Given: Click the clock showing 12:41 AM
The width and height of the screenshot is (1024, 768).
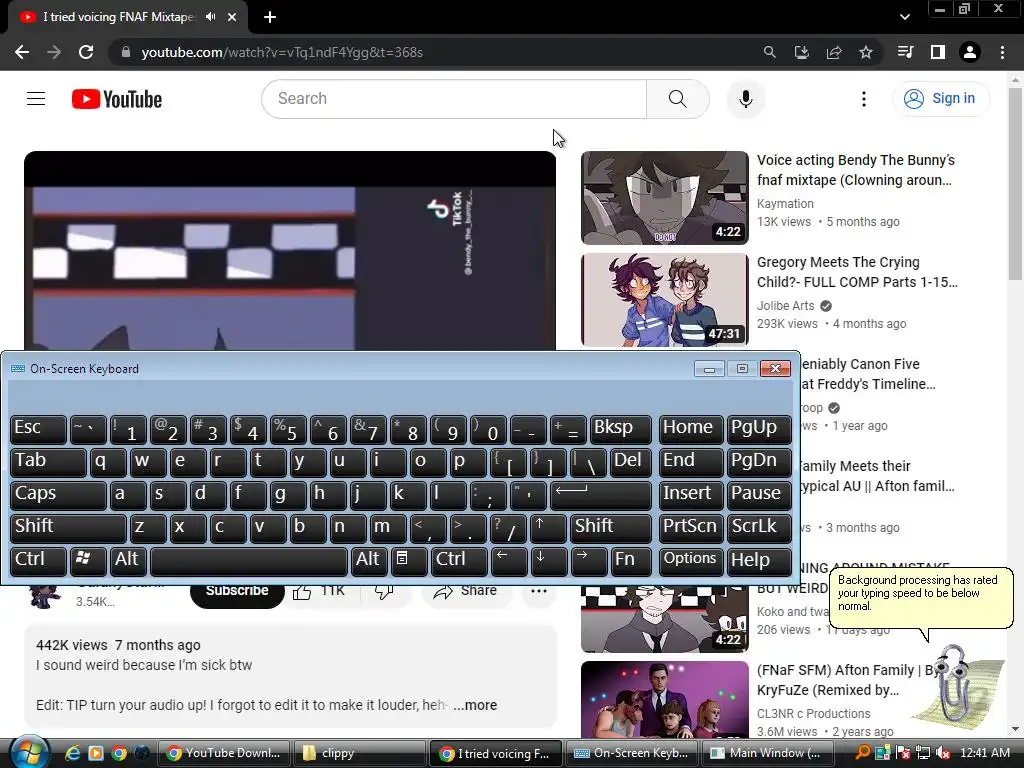Looking at the screenshot, I should [985, 753].
